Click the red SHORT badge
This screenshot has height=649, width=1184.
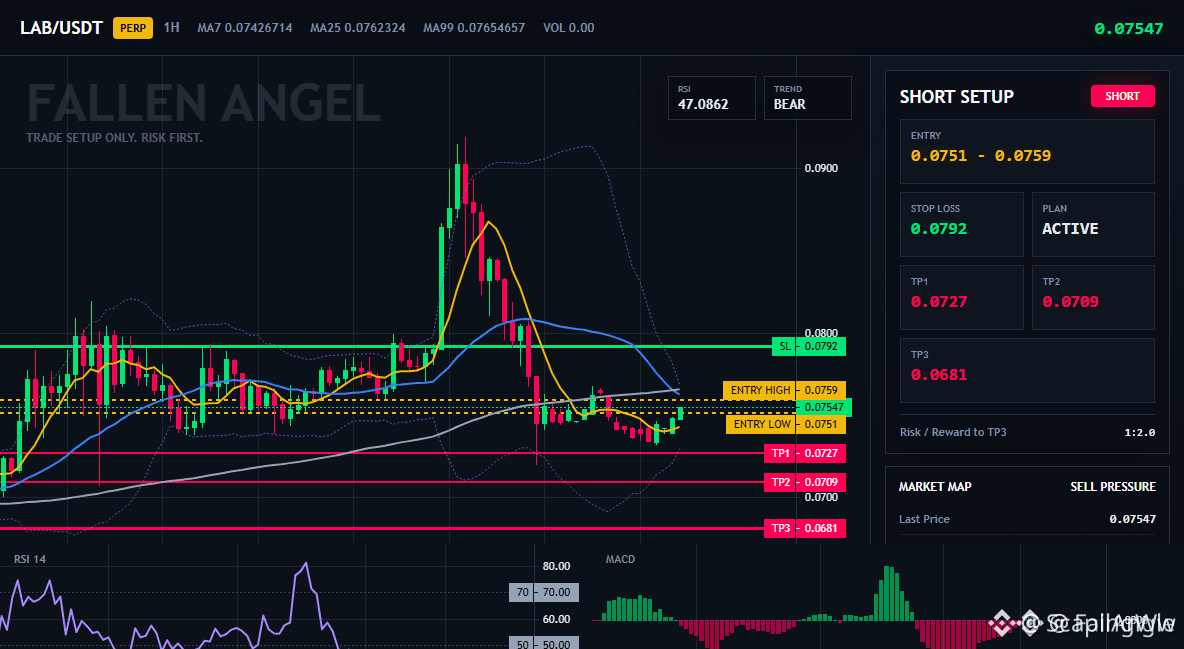[x=1122, y=96]
